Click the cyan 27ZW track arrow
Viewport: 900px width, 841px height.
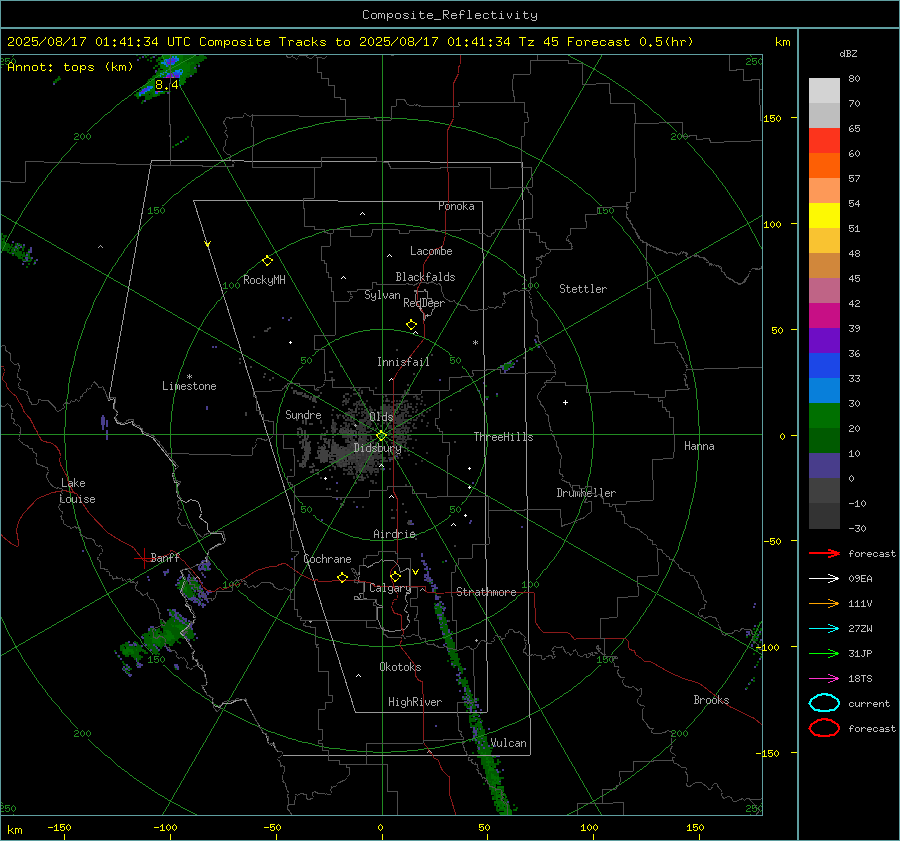824,629
